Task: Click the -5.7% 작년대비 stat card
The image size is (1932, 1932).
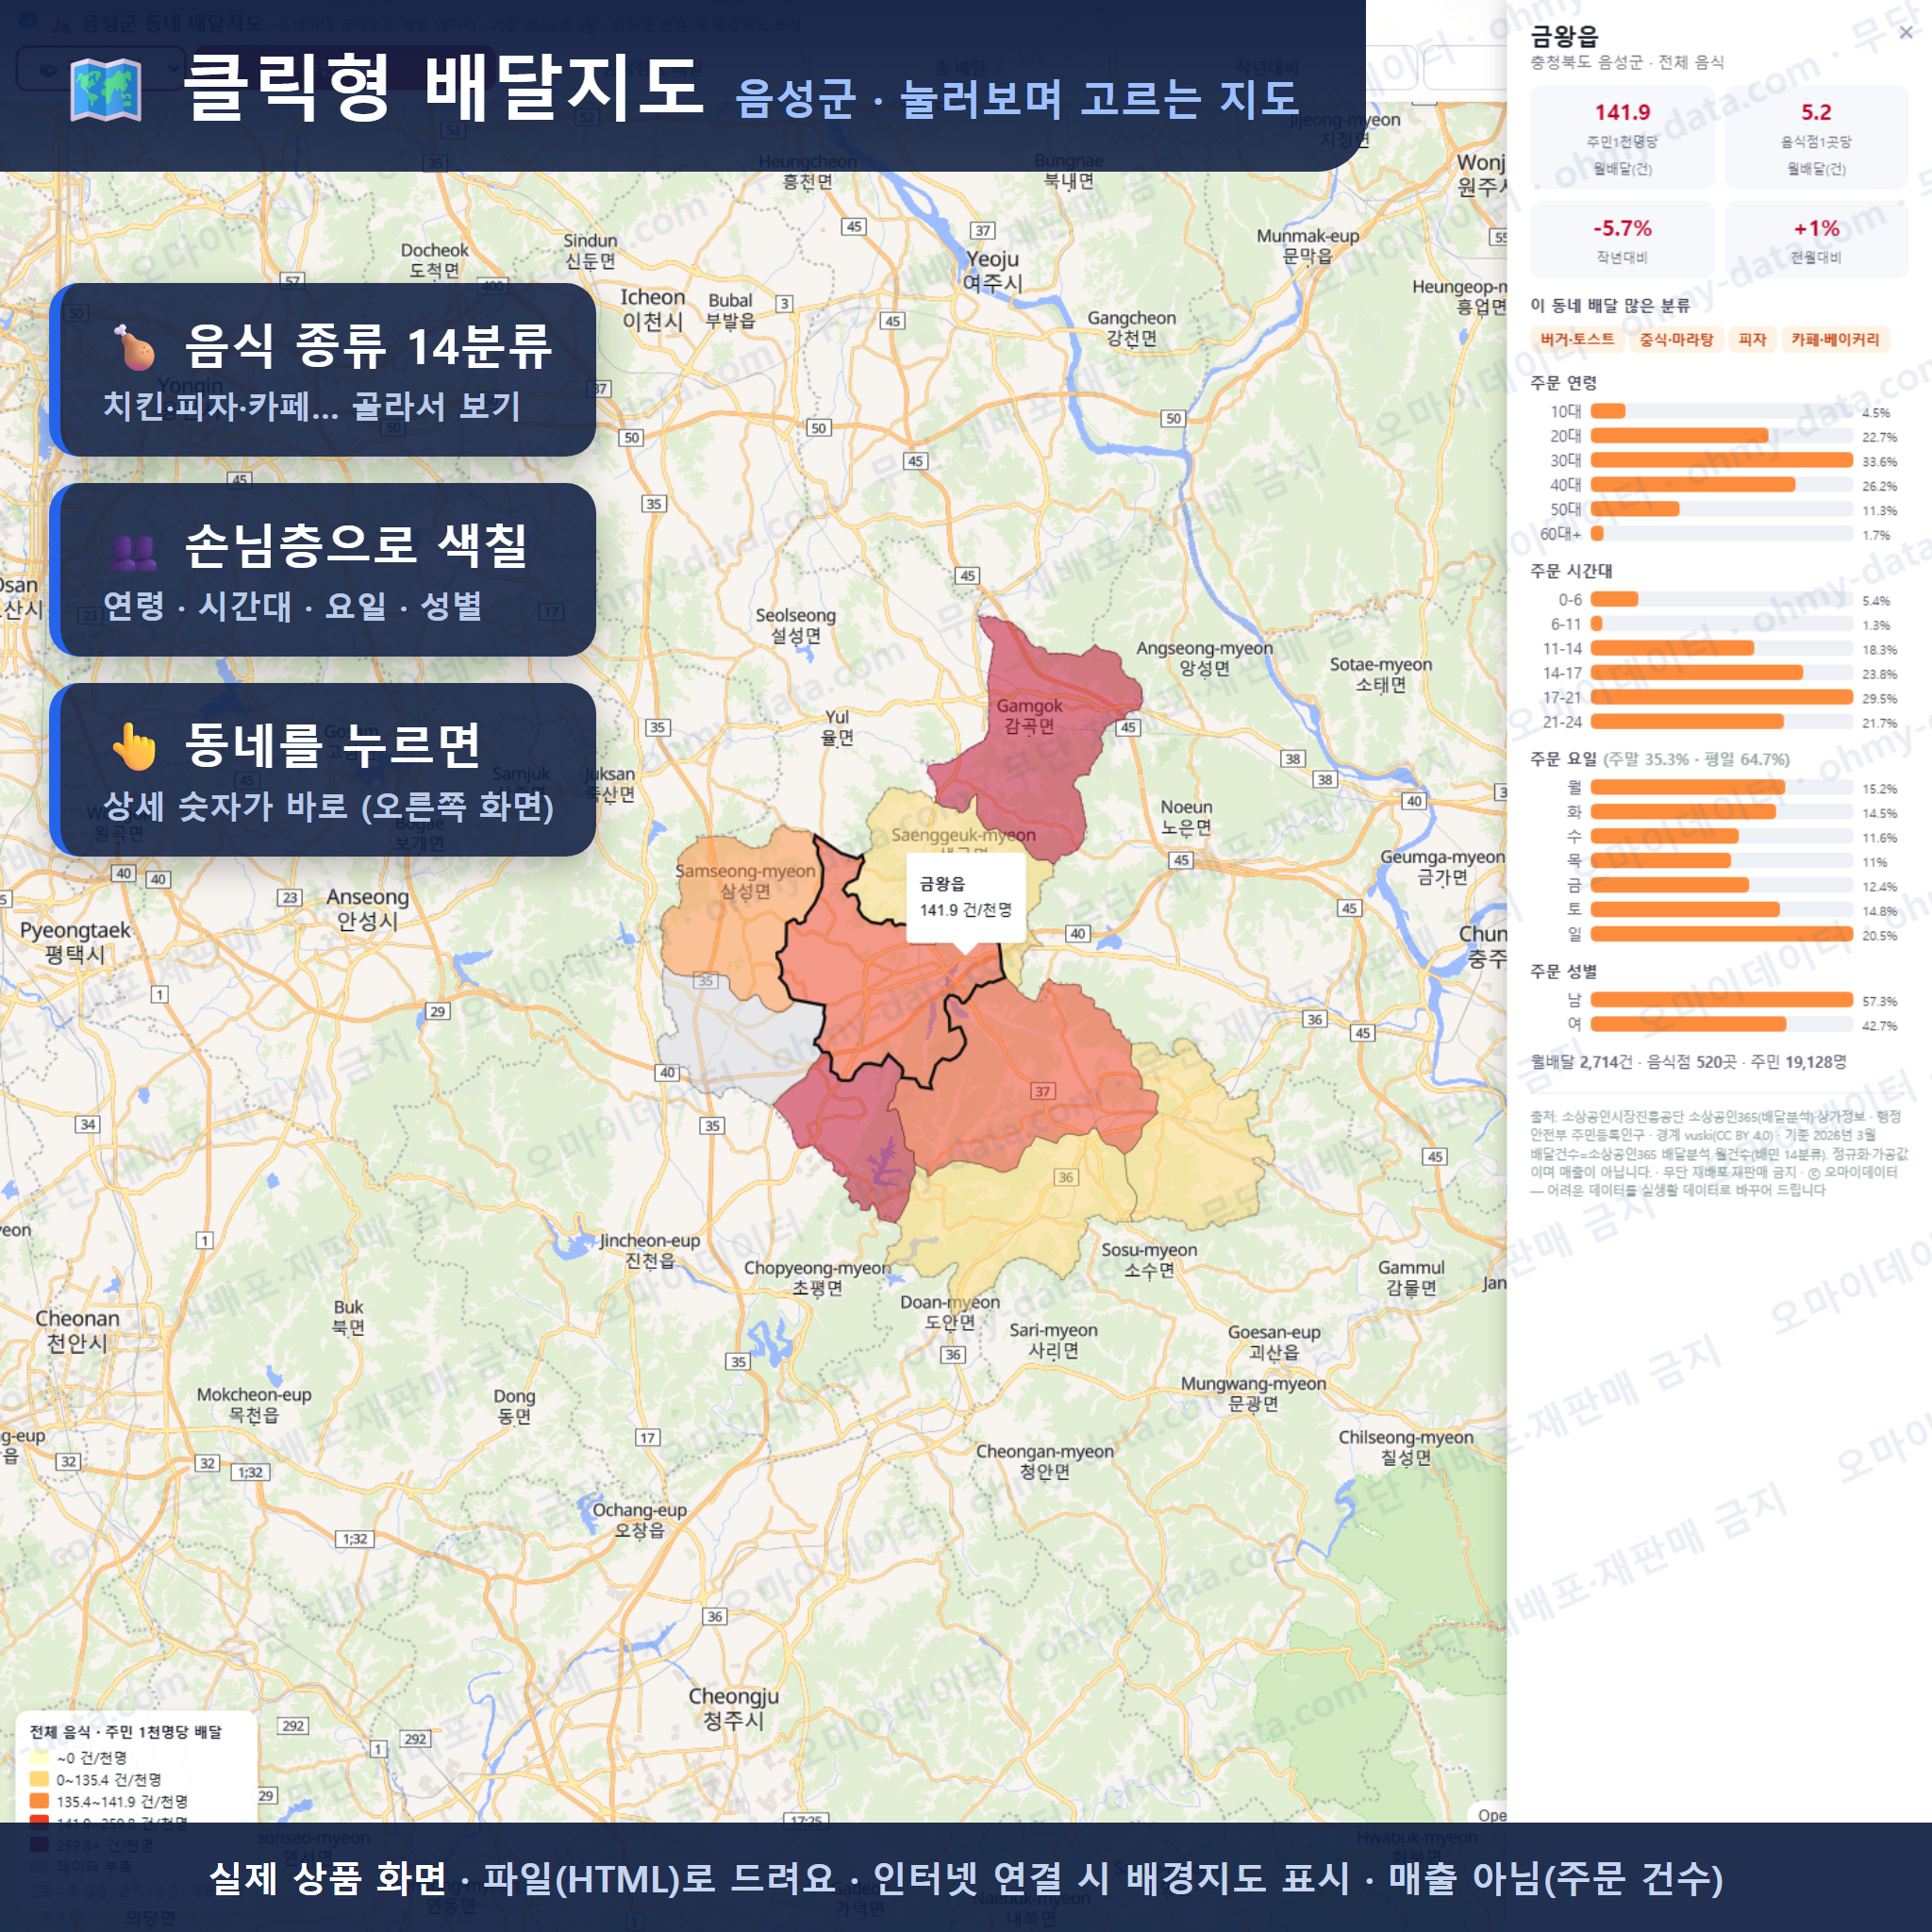Action: point(1622,240)
